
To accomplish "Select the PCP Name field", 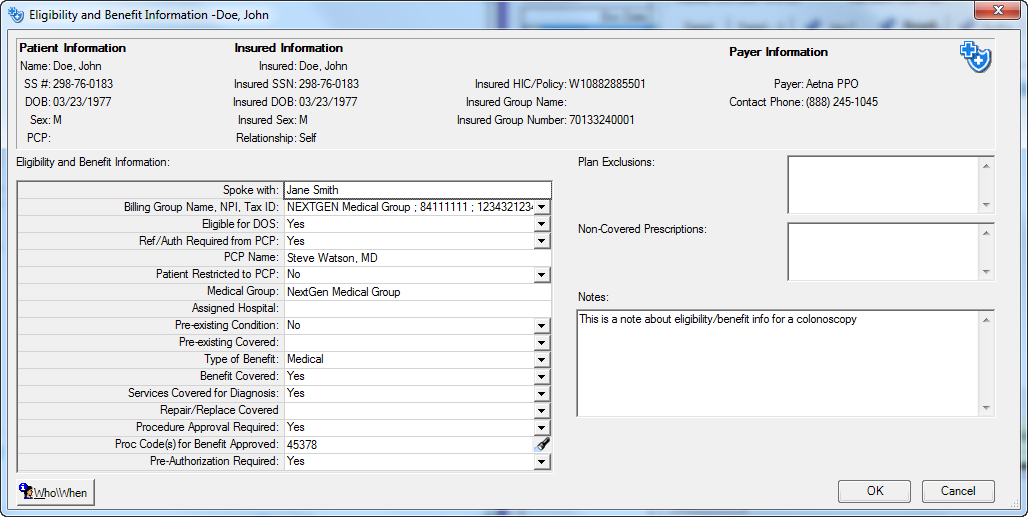I will pyautogui.click(x=416, y=258).
